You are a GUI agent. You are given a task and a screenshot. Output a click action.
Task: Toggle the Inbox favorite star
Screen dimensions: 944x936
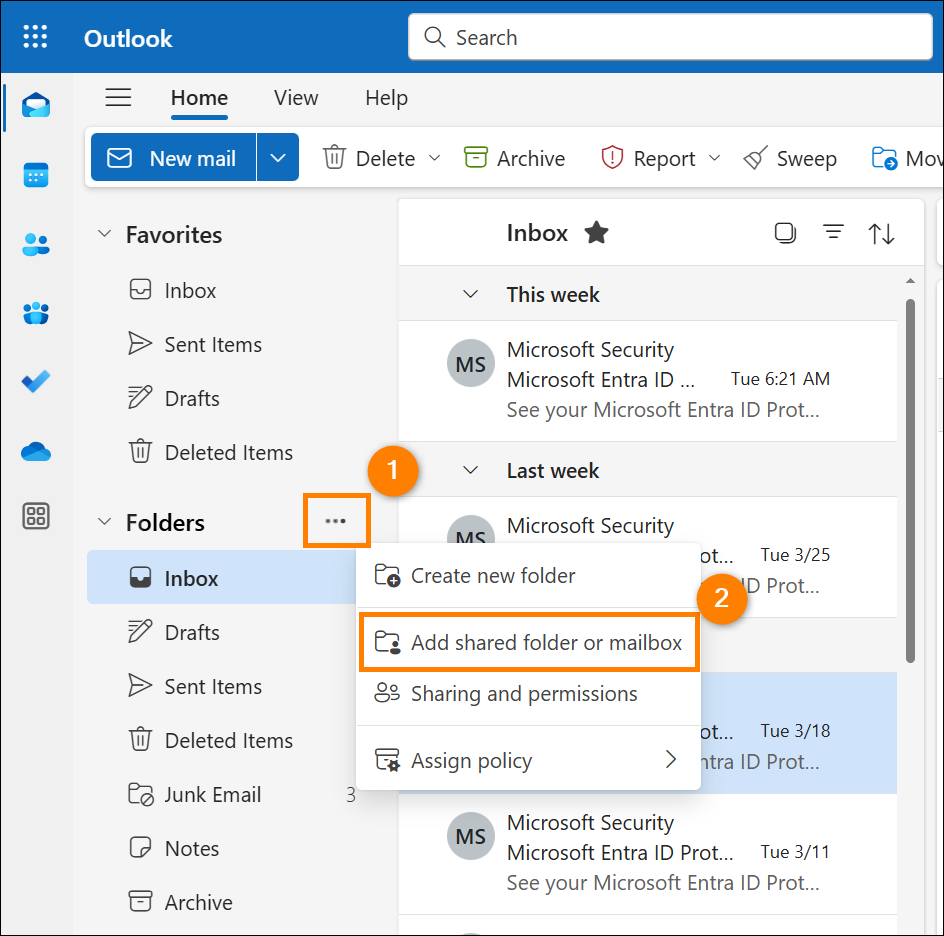596,232
